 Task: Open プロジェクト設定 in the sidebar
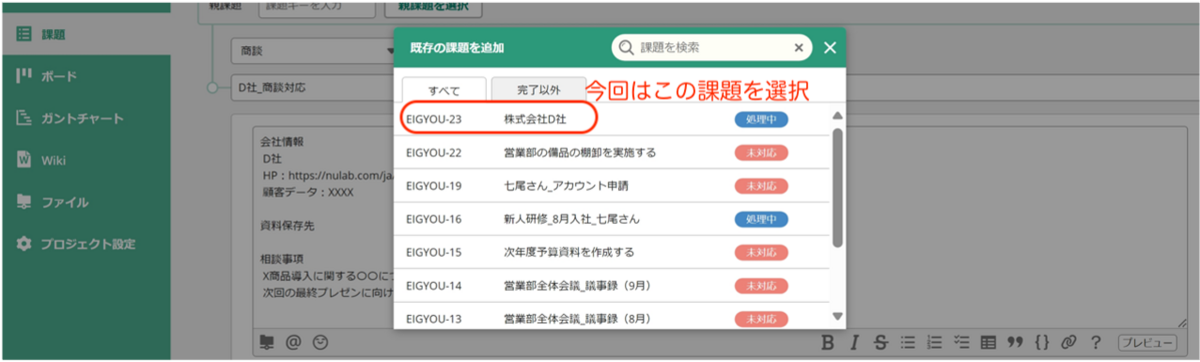click(85, 244)
